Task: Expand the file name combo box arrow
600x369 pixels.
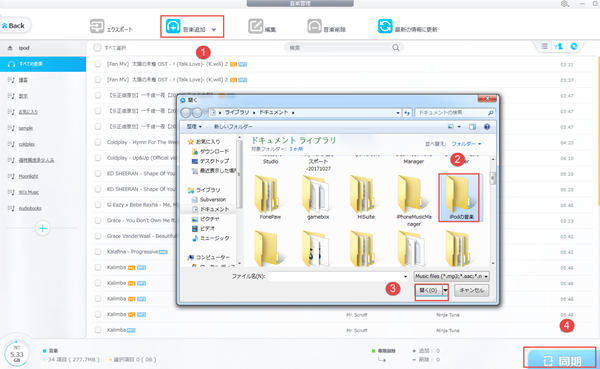Action: (406, 277)
